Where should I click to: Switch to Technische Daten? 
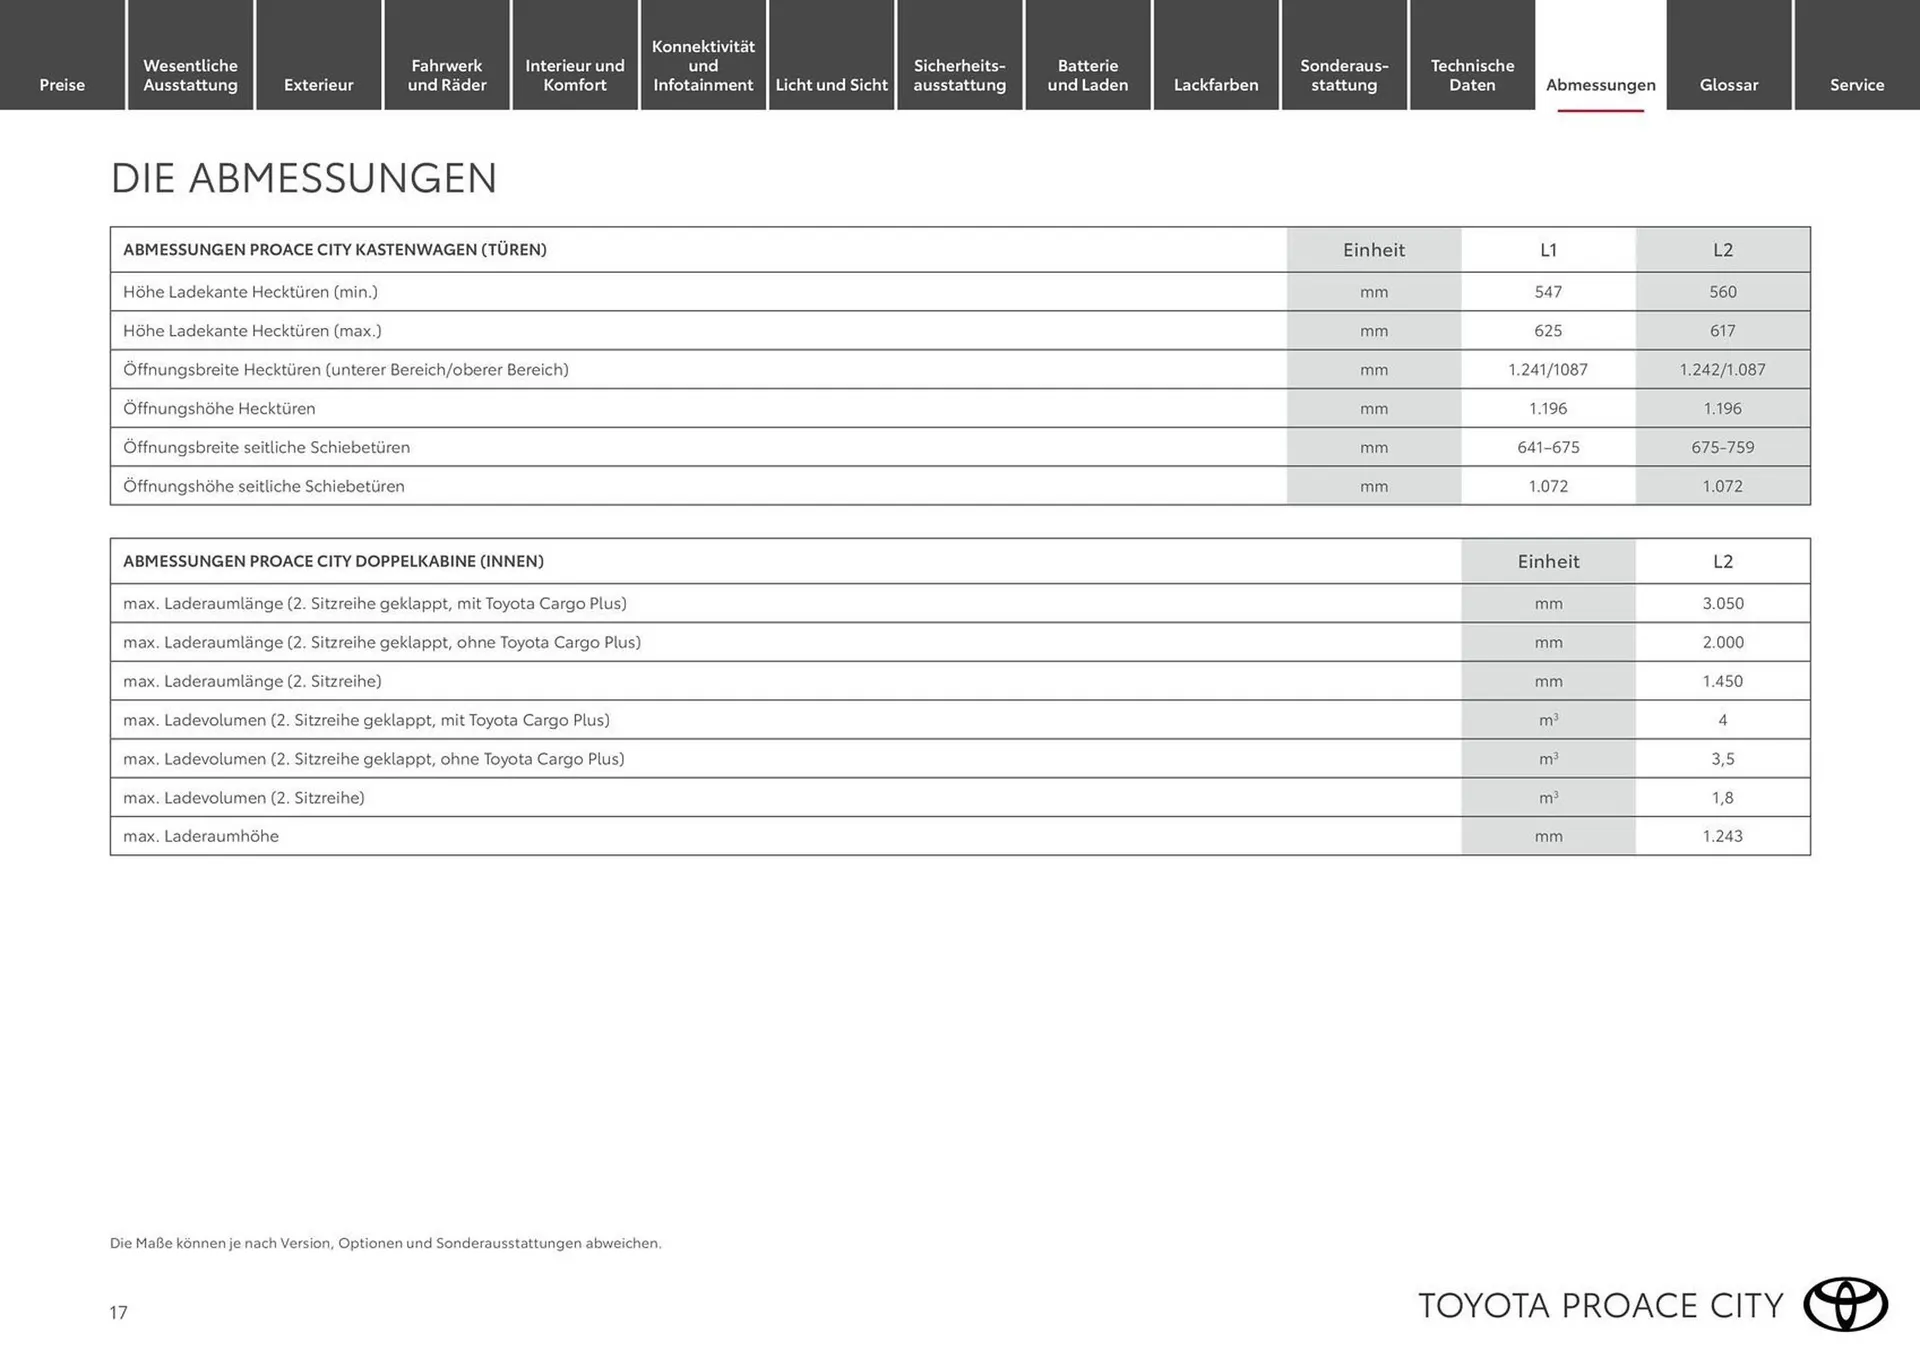1472,75
